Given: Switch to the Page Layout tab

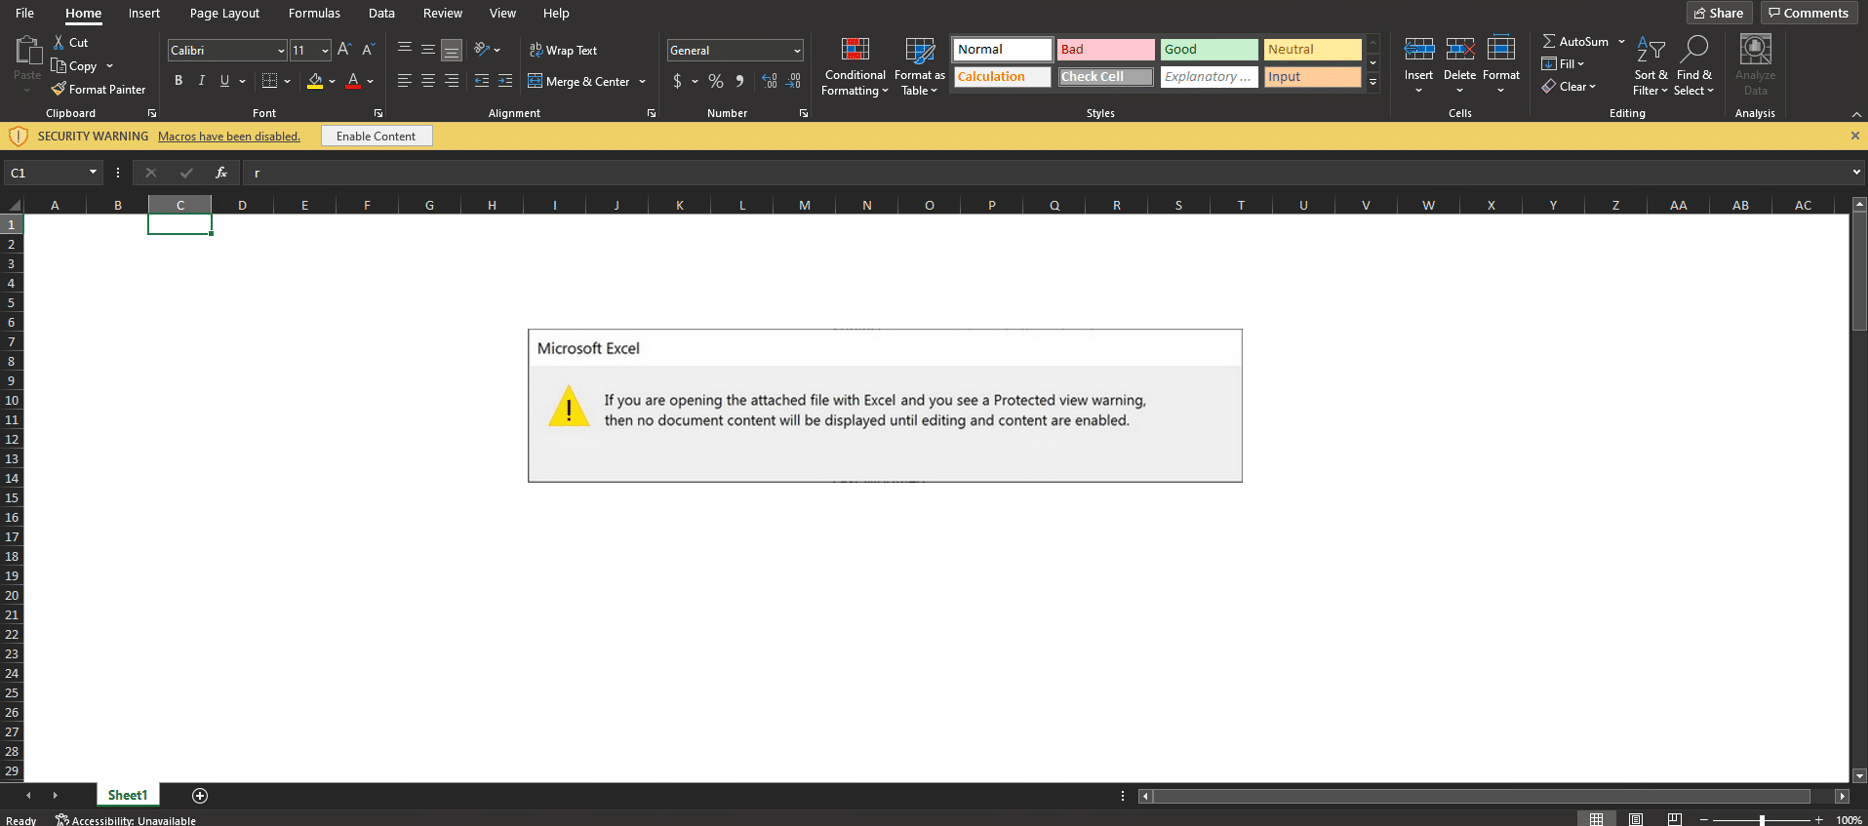Looking at the screenshot, I should [x=224, y=13].
